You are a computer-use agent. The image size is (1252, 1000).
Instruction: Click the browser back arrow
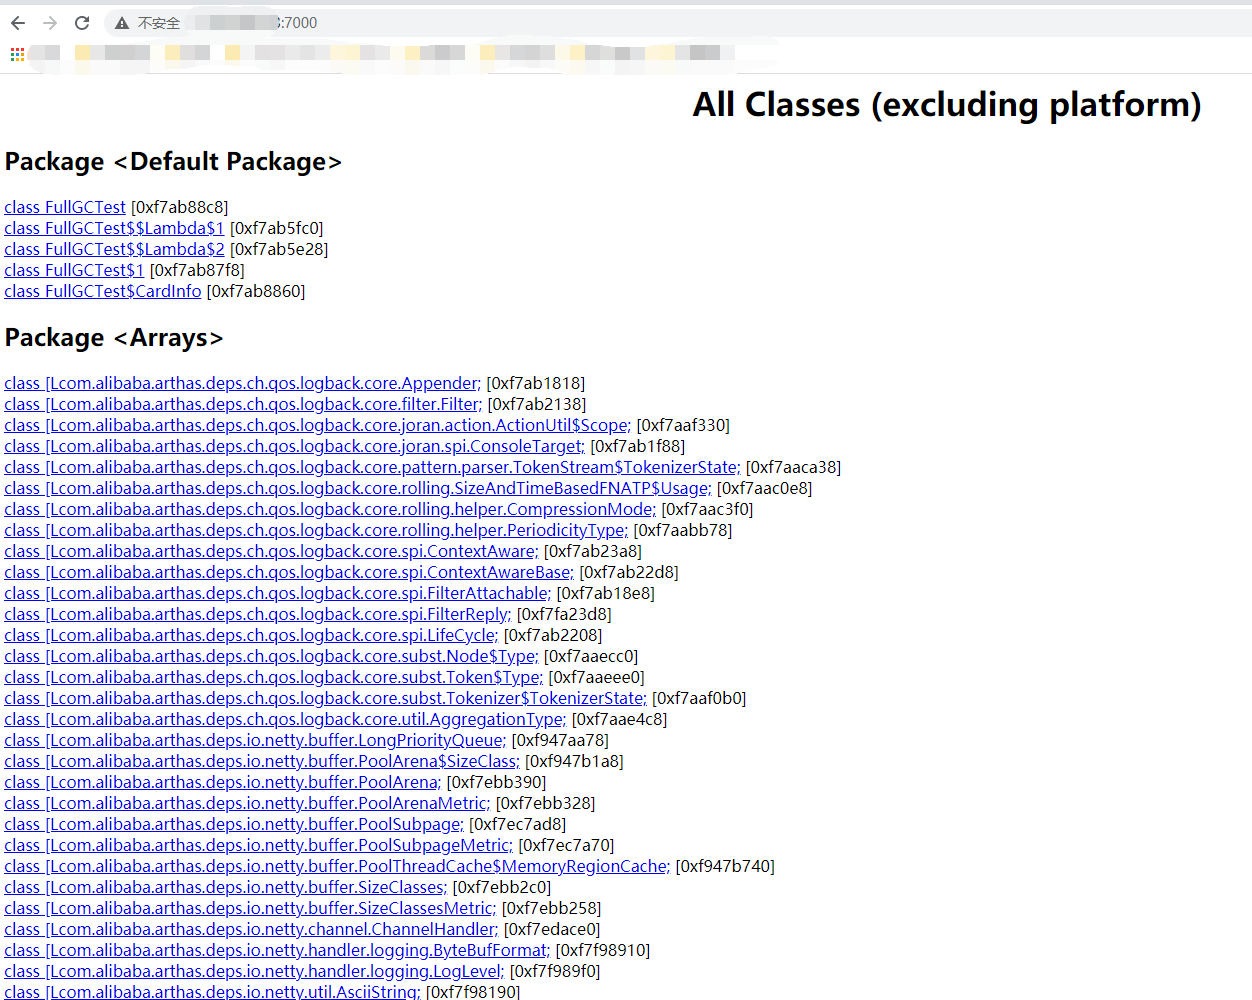point(18,23)
